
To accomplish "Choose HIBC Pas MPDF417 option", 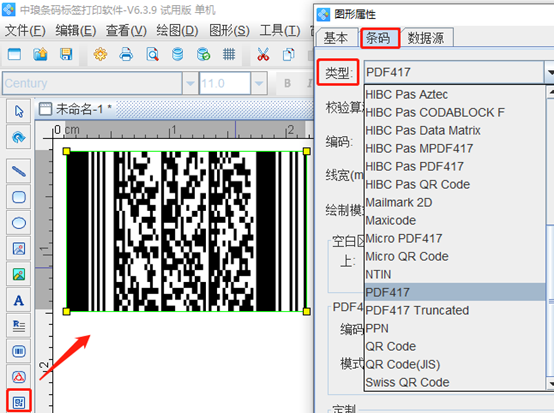I will click(x=455, y=148).
